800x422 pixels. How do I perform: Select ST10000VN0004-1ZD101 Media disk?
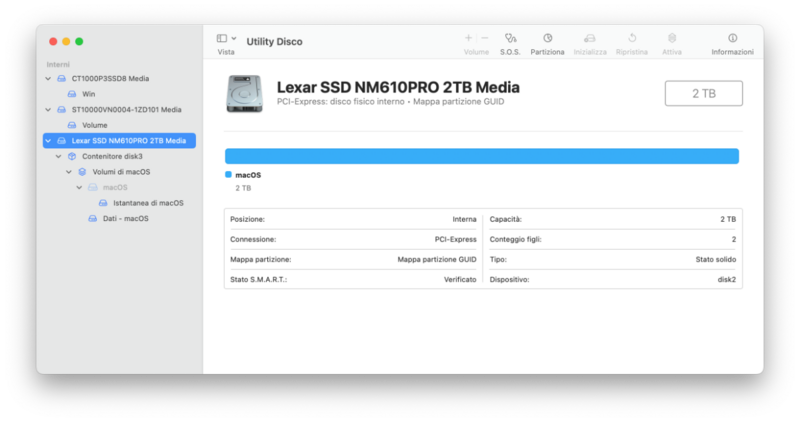coord(127,110)
